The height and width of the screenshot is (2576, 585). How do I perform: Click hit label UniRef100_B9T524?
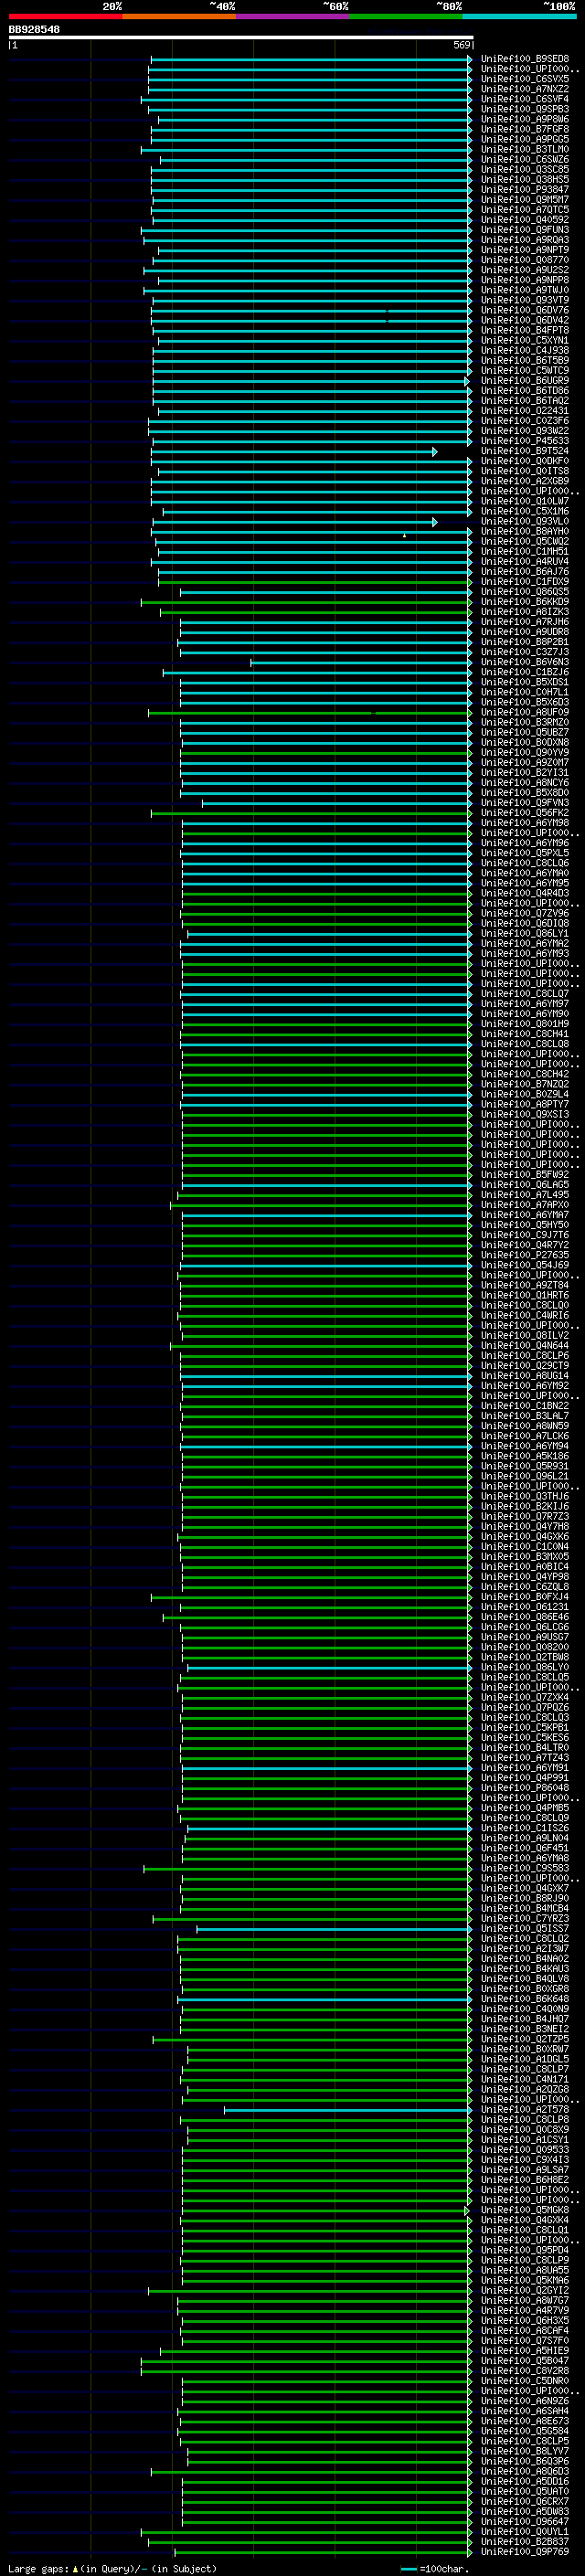pyautogui.click(x=524, y=451)
